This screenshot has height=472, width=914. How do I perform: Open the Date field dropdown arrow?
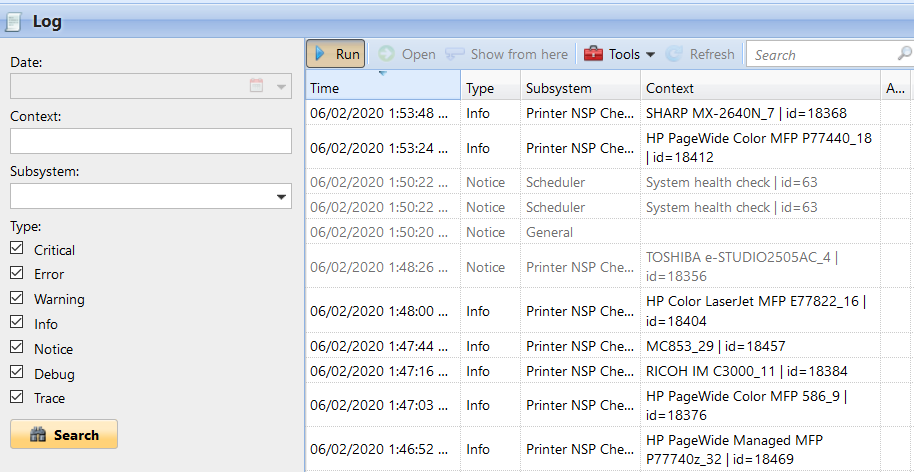click(x=280, y=86)
